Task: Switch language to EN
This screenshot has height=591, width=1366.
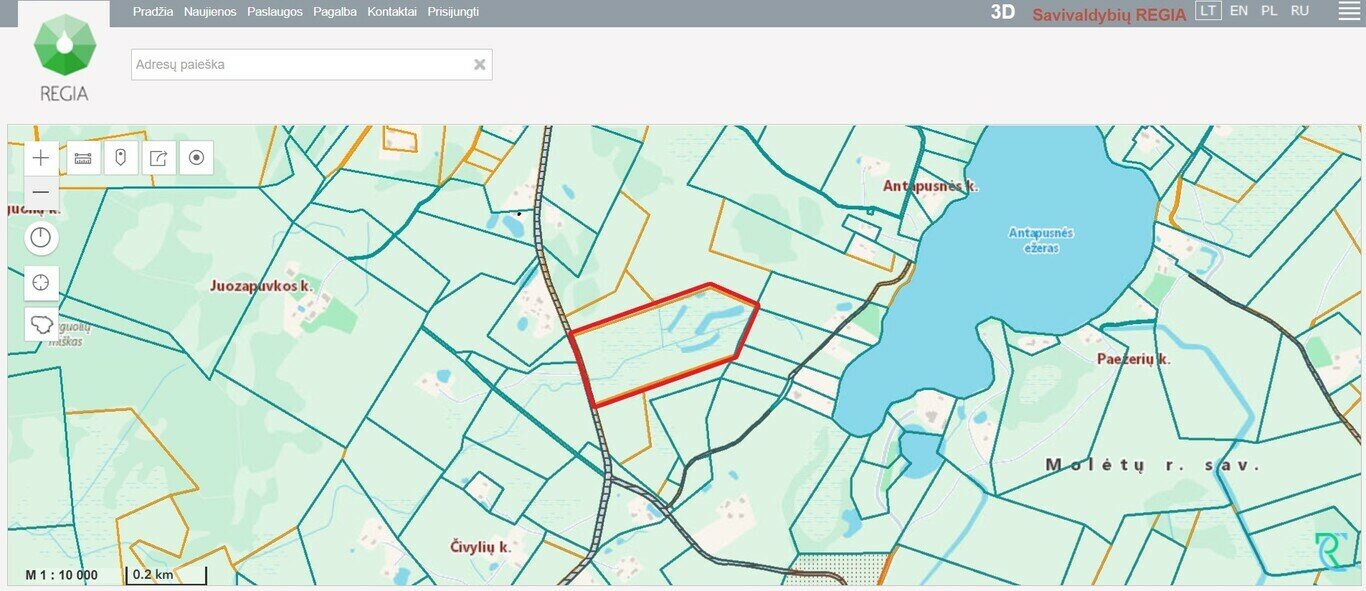Action: coord(1239,11)
